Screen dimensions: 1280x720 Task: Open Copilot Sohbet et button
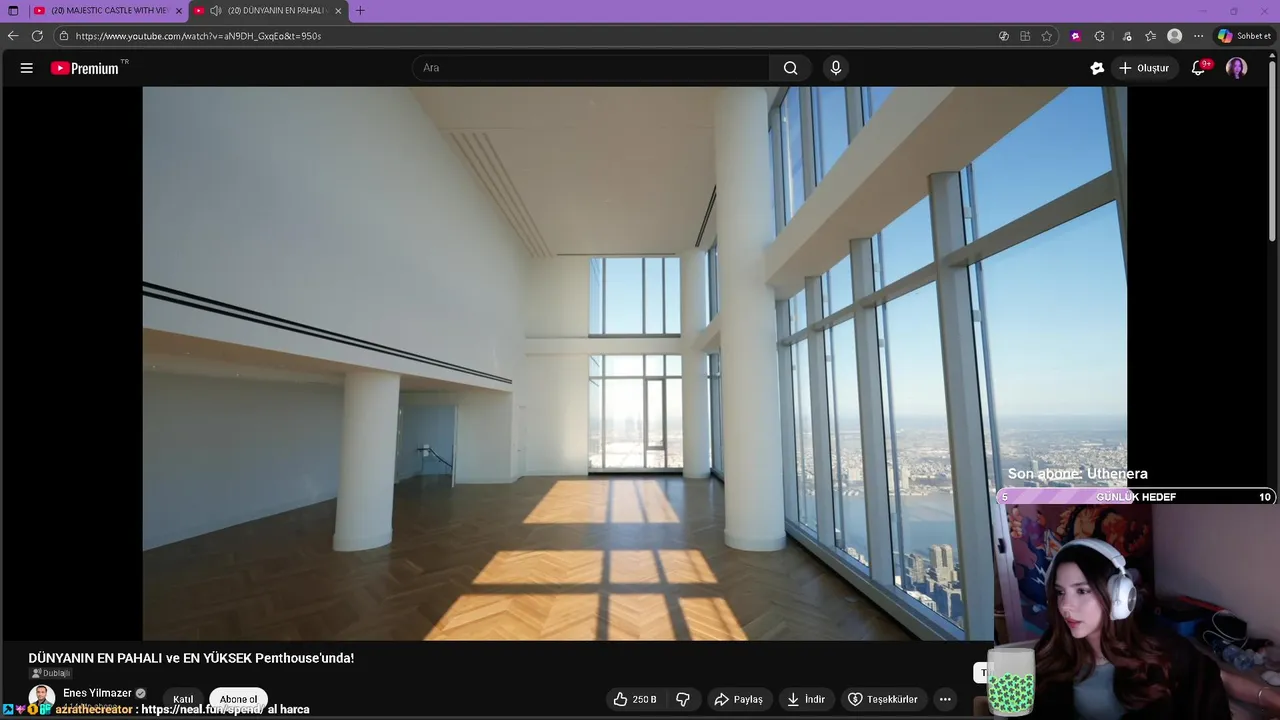point(1244,36)
